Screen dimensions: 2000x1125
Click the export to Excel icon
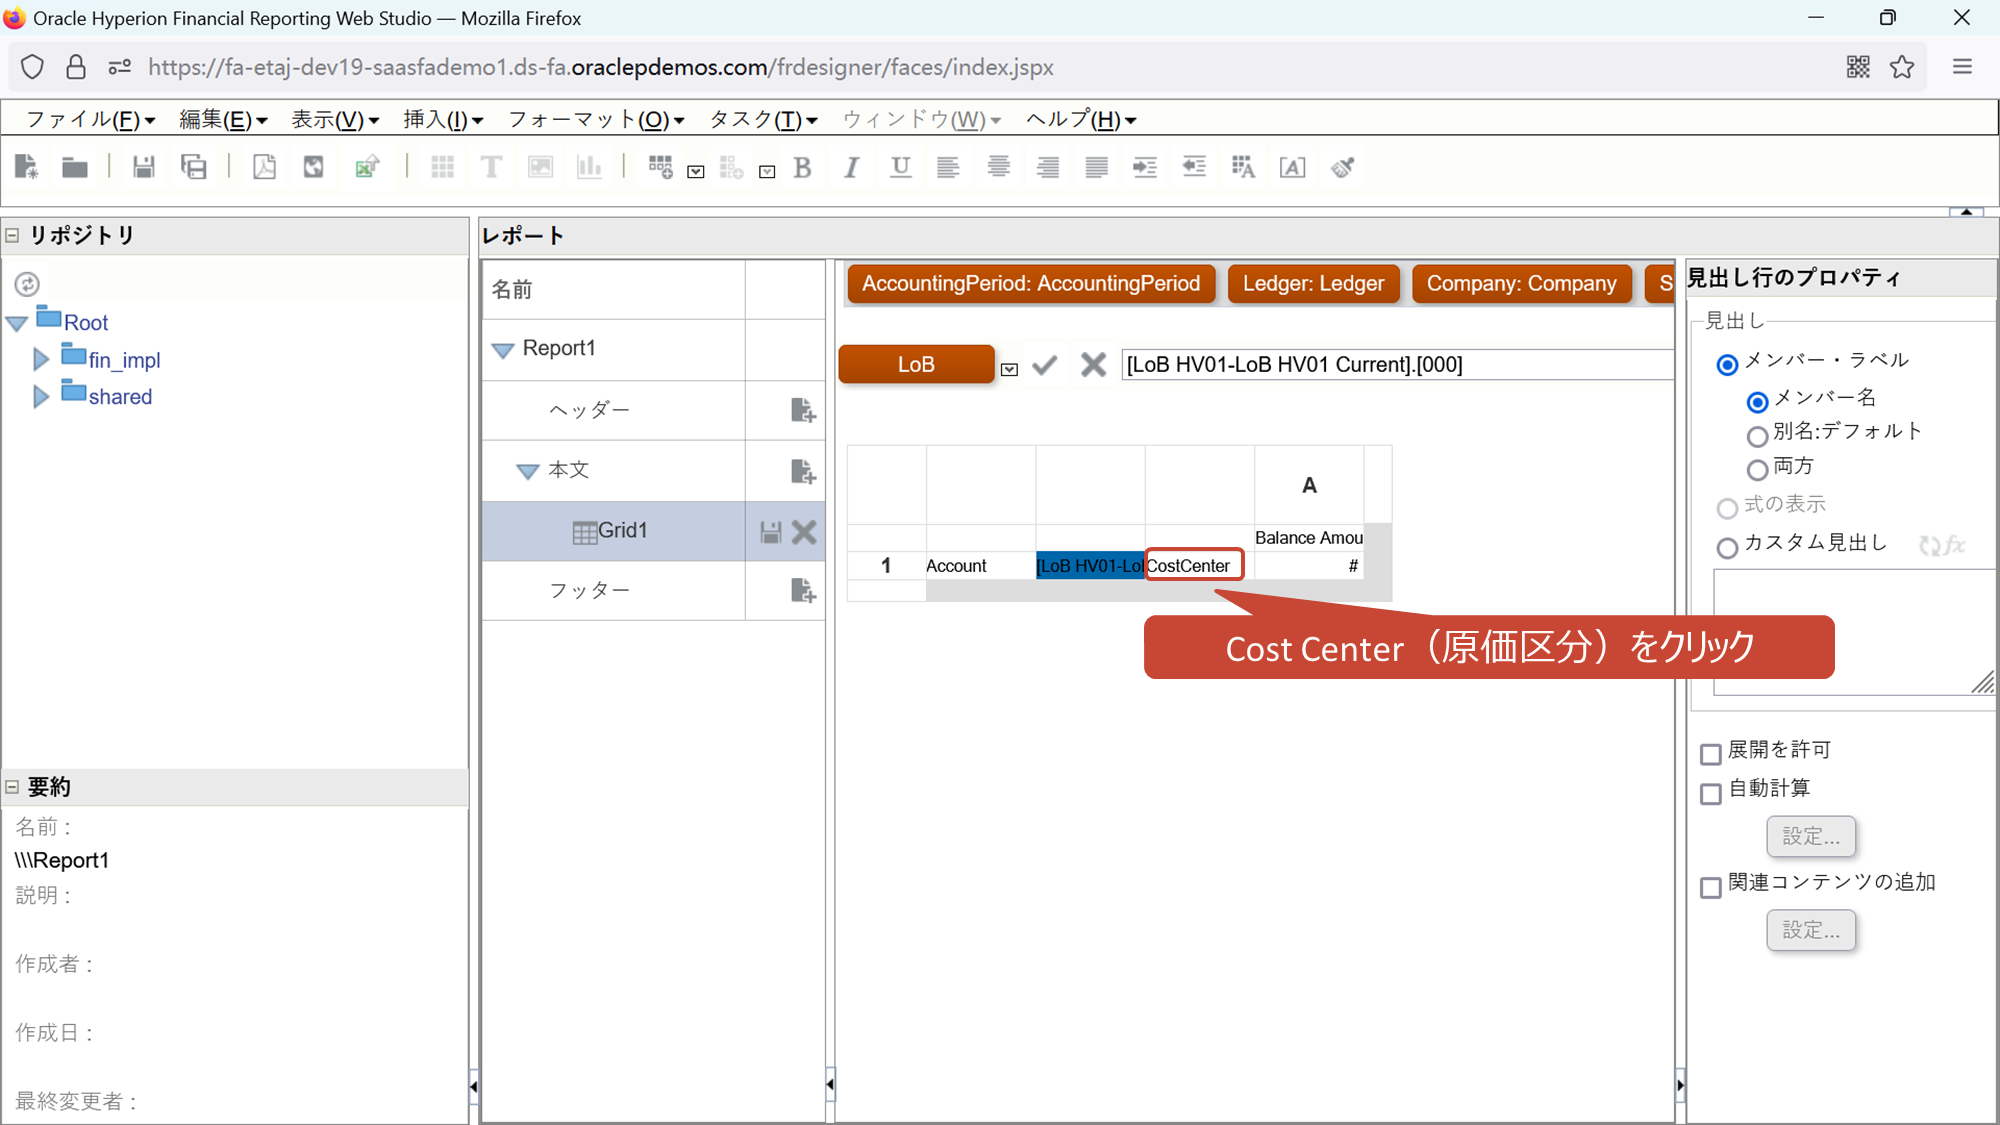click(x=367, y=167)
